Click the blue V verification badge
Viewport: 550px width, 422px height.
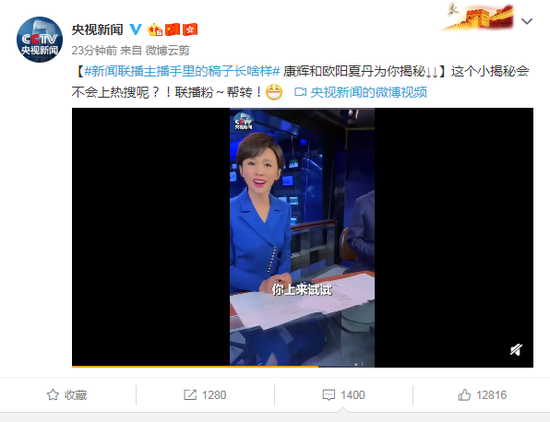[x=135, y=29]
